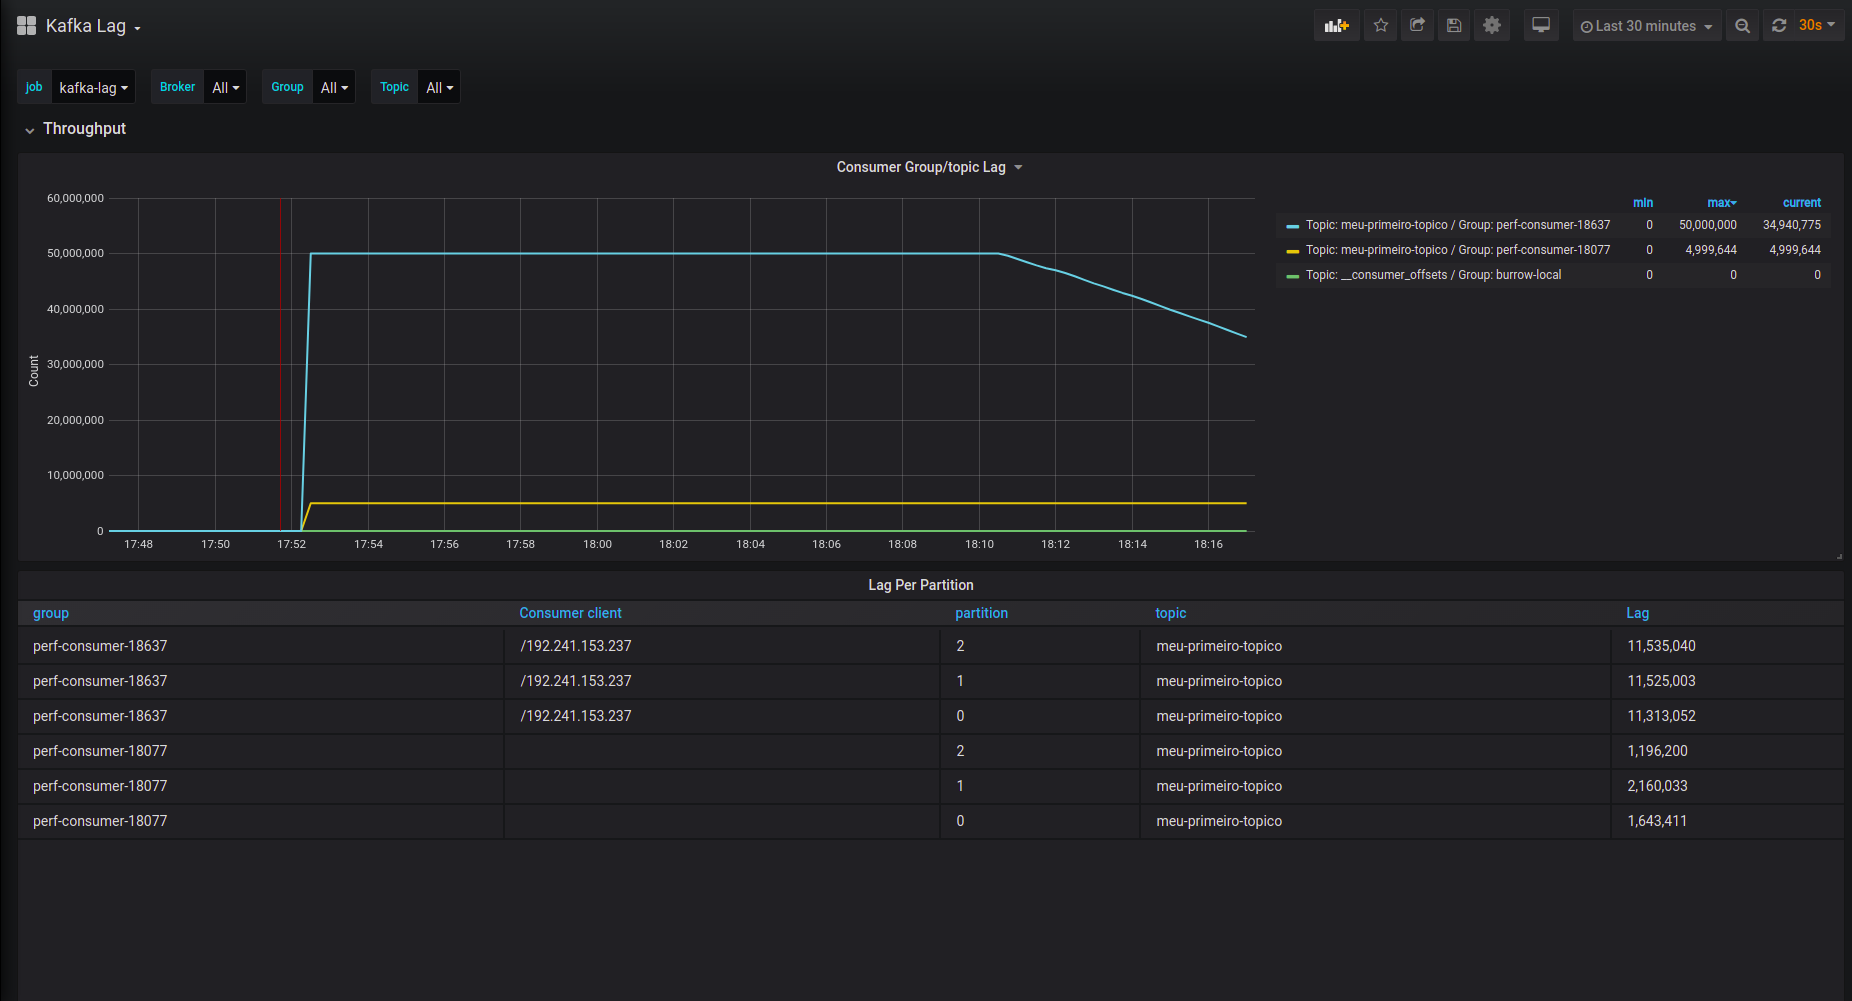
Task: Open dashboard settings gear
Action: click(1491, 26)
